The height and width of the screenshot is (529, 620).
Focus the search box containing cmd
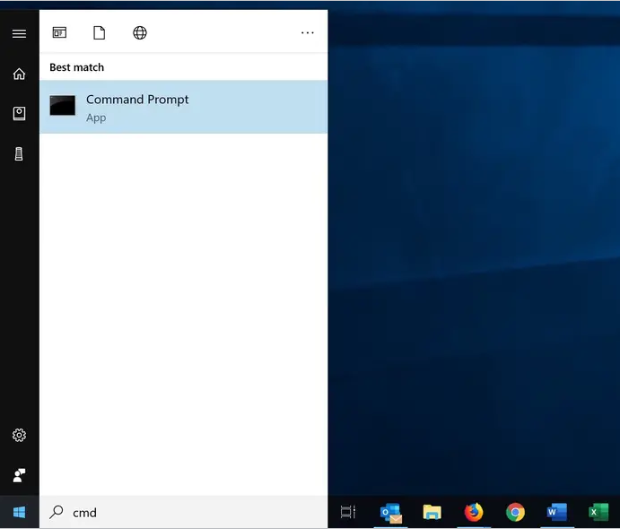(183, 512)
